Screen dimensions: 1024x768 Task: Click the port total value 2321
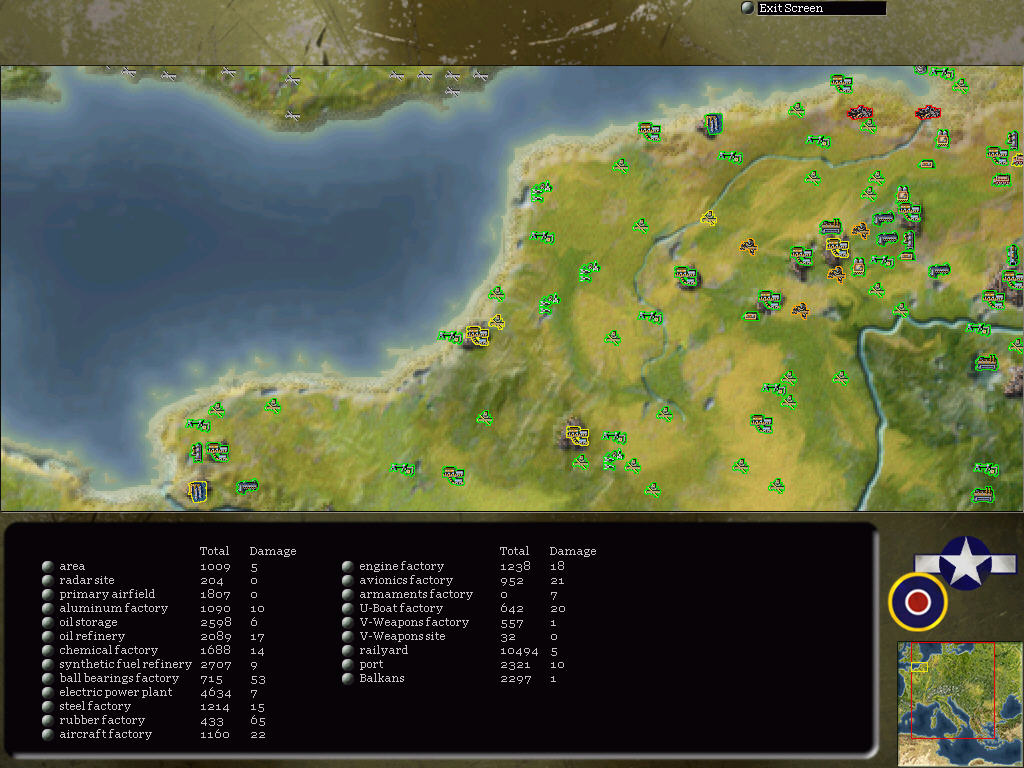[515, 665]
